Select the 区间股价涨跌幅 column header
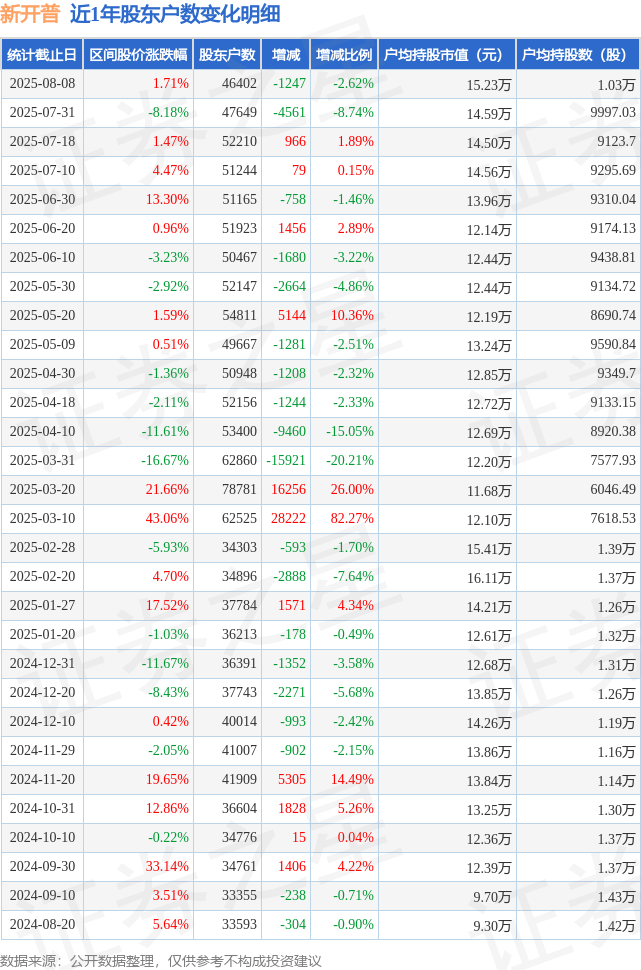This screenshot has height=970, width=641. point(138,55)
